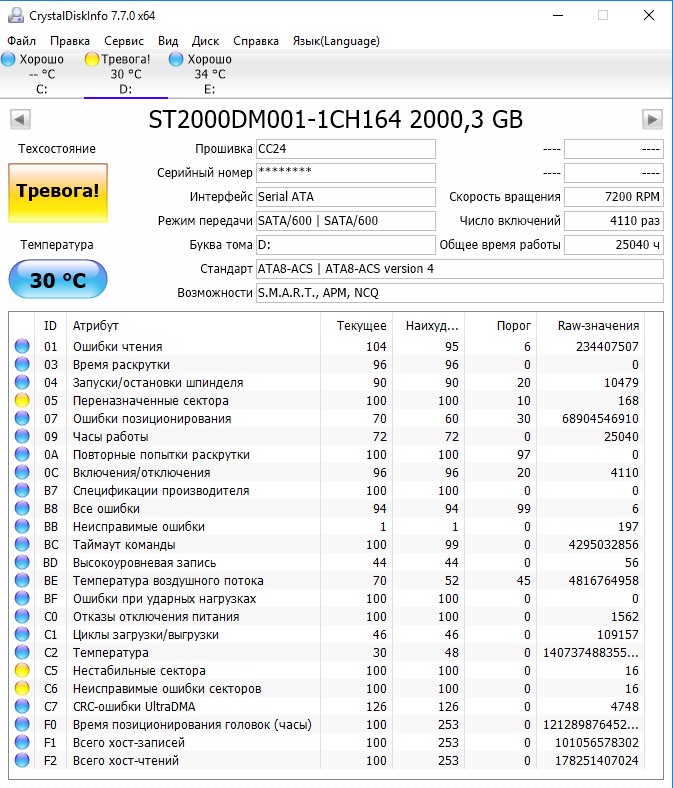Click the 4110 раз power-on count field

click(x=614, y=221)
